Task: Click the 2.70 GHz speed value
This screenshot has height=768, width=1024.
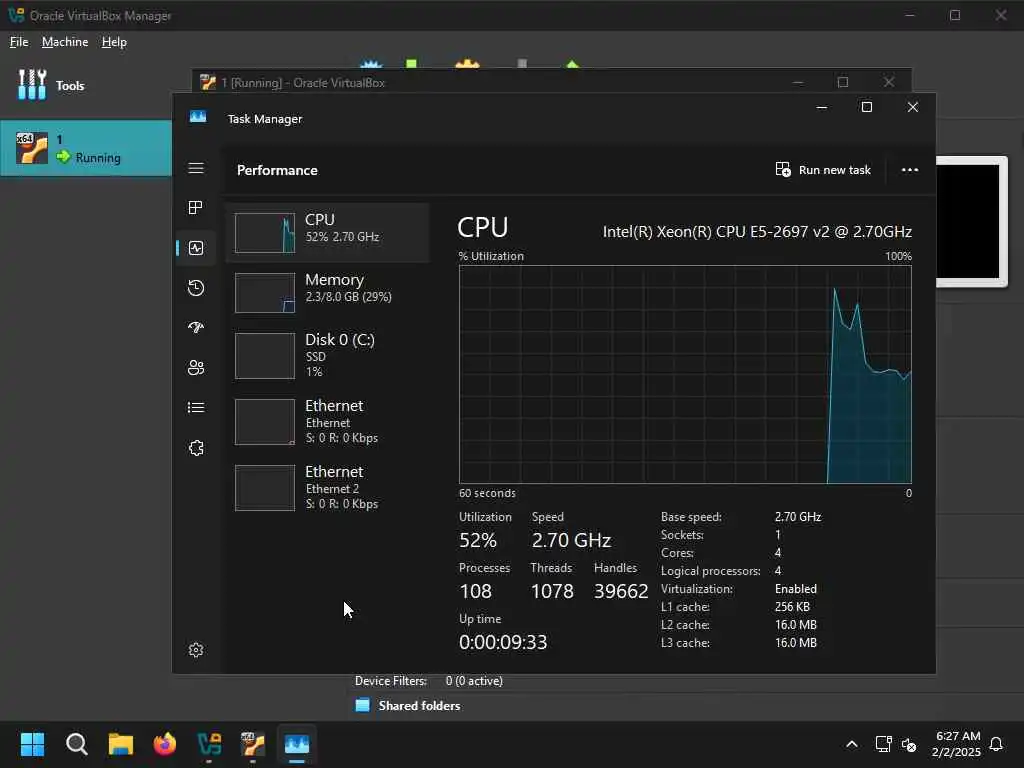Action: tap(571, 541)
